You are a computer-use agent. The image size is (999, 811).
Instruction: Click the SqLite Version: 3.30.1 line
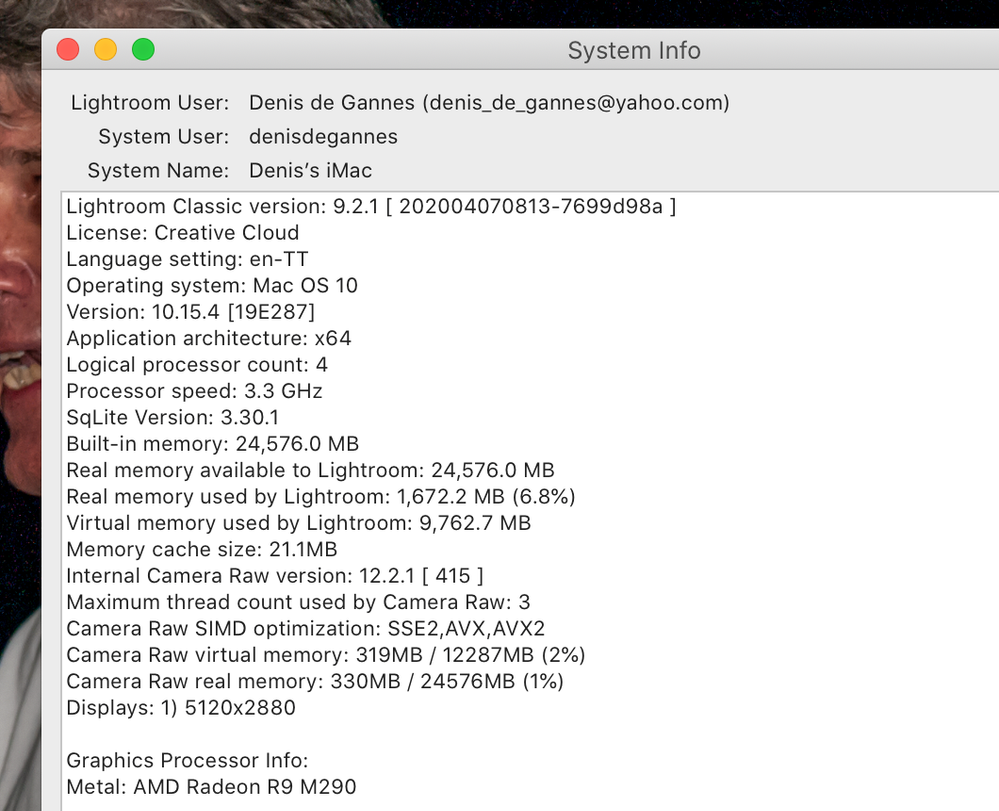[172, 417]
